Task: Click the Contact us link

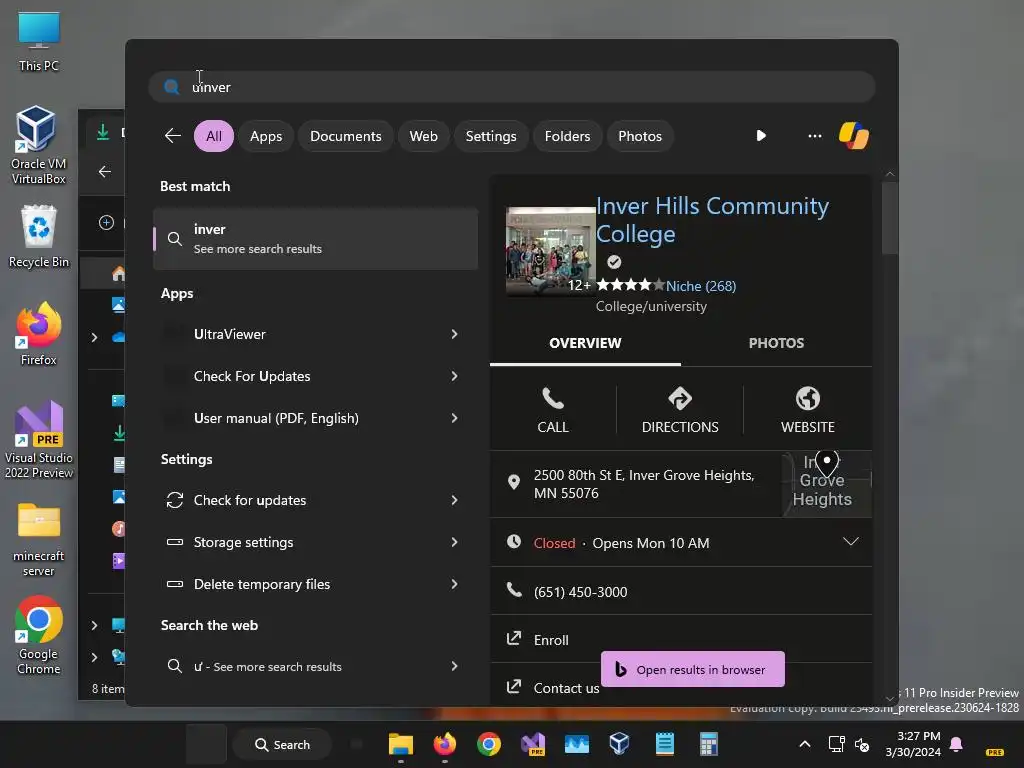Action: point(566,688)
